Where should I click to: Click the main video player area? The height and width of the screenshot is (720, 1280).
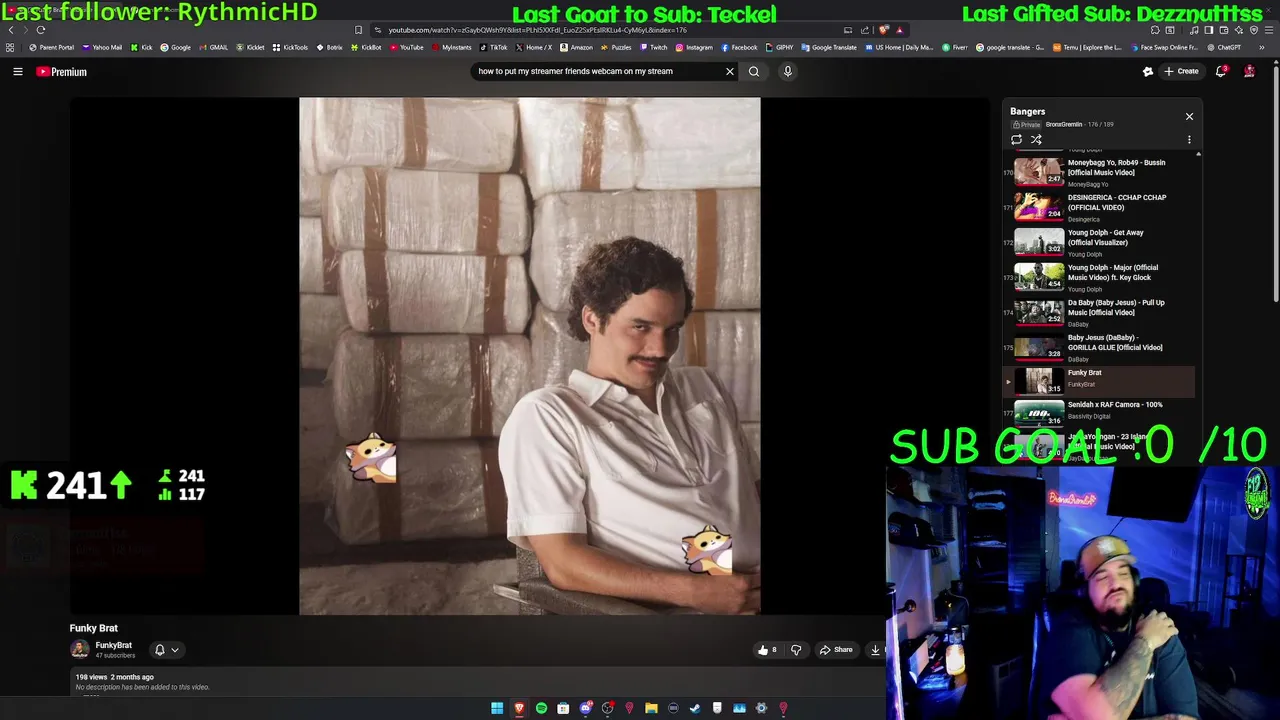pyautogui.click(x=529, y=356)
